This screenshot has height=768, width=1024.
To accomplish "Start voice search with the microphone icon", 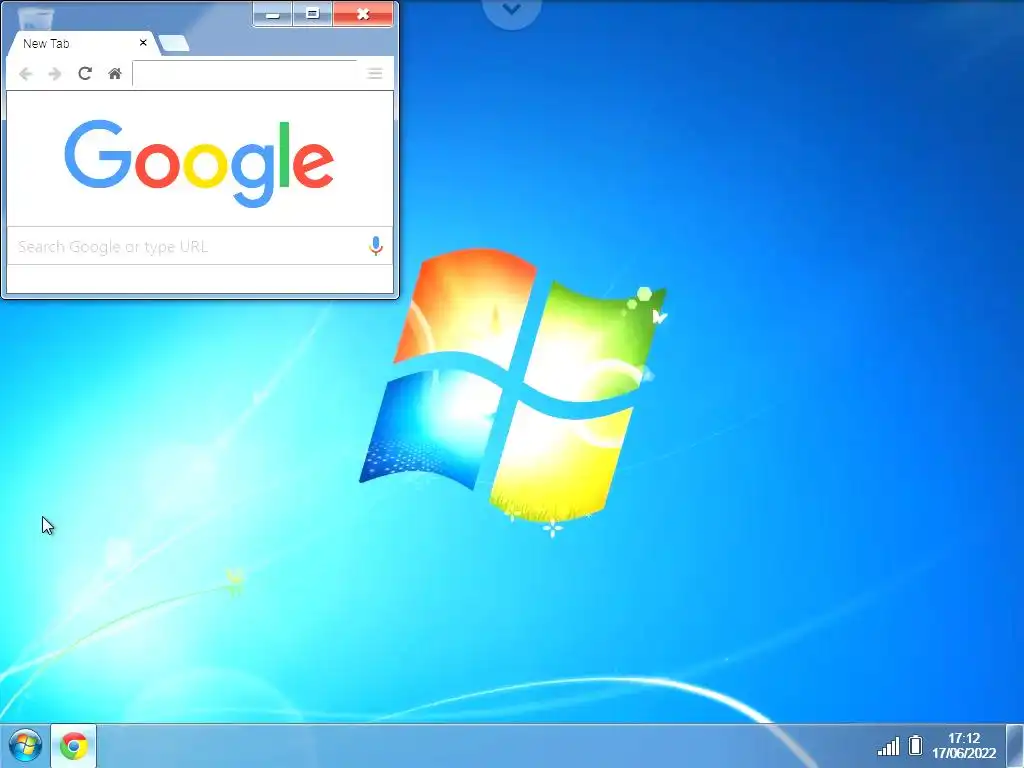I will point(376,246).
